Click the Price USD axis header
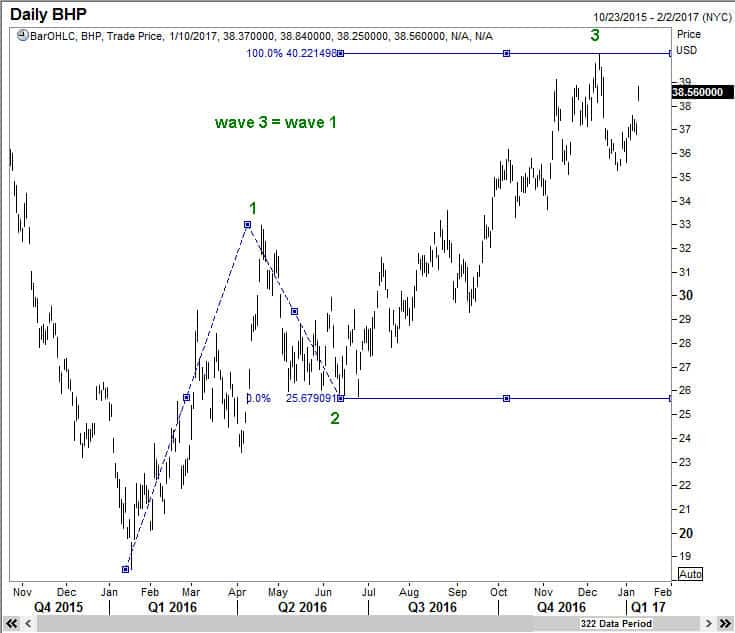The image size is (735, 633). (x=688, y=42)
